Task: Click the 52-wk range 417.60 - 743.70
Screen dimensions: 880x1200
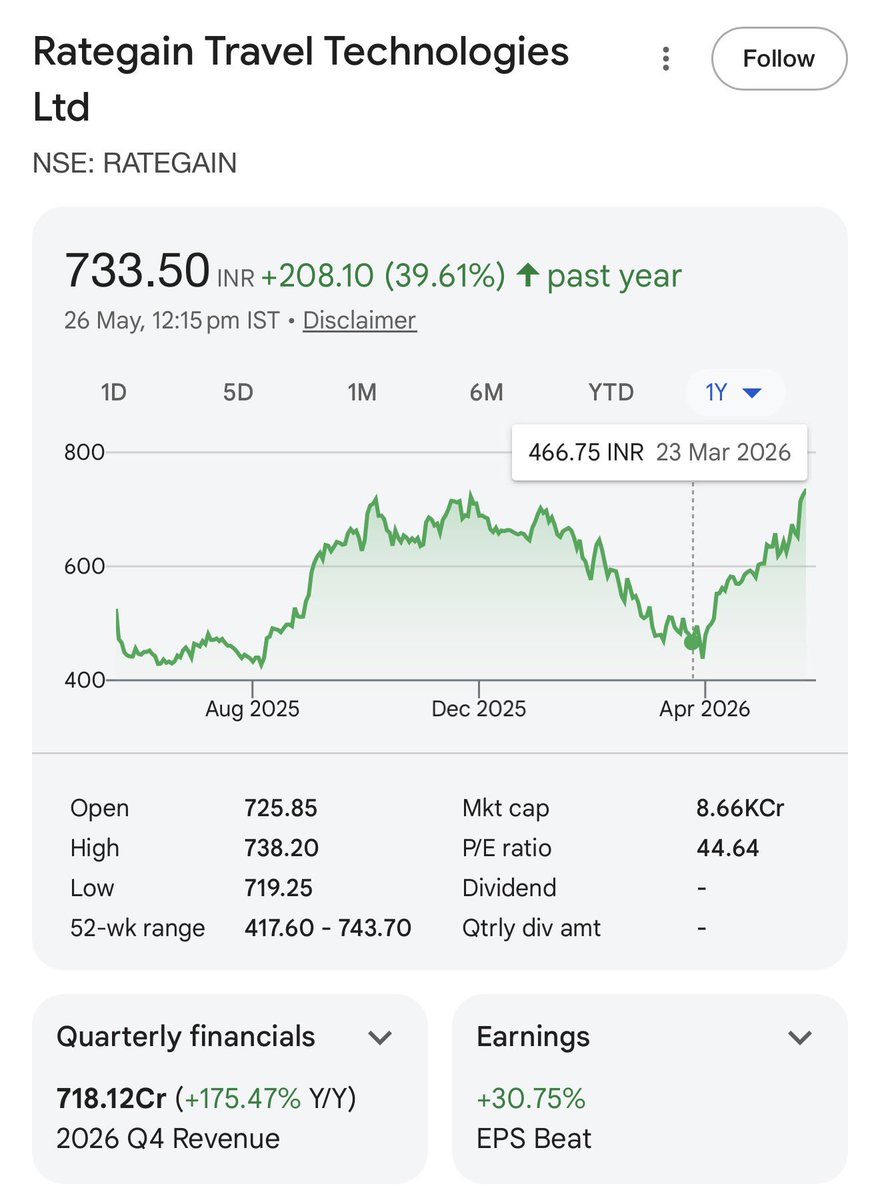Action: click(328, 928)
